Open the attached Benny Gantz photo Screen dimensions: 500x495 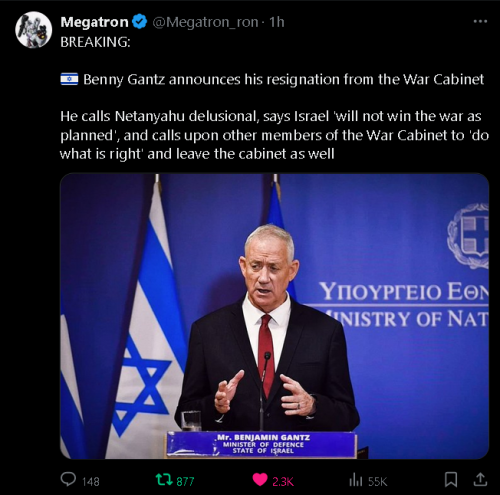coord(274,316)
